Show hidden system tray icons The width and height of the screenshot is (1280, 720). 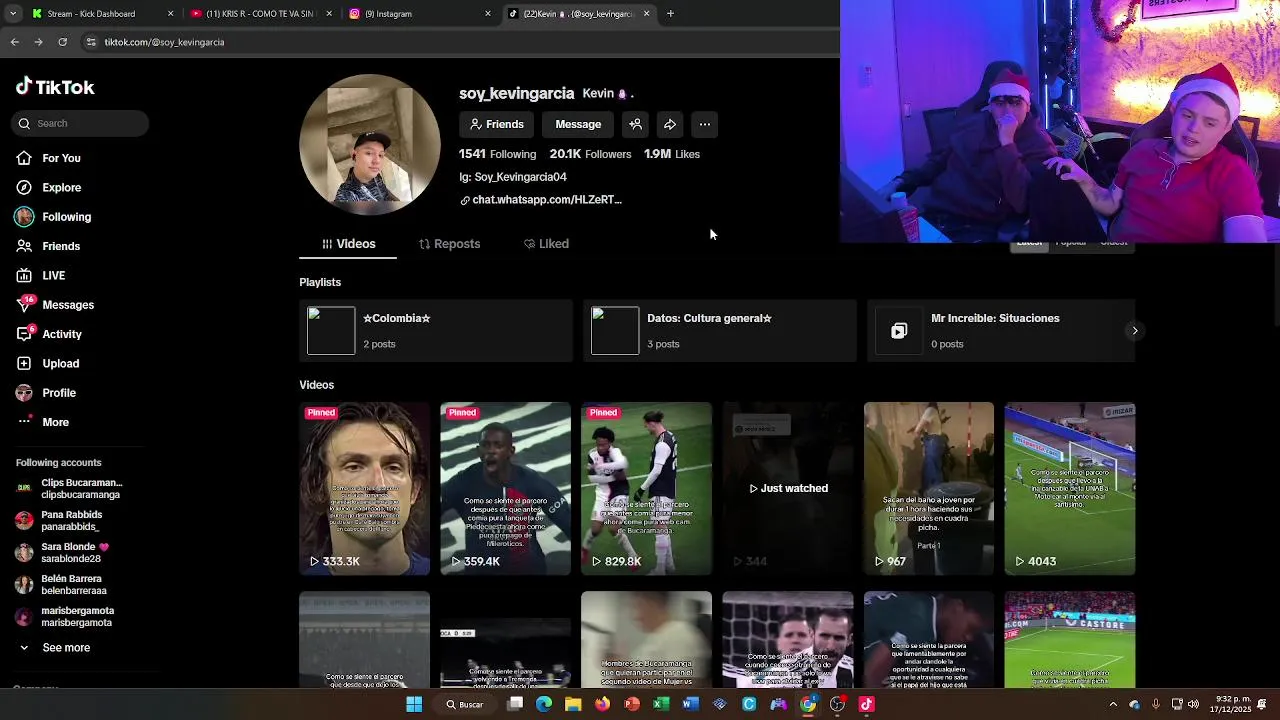(x=1113, y=704)
